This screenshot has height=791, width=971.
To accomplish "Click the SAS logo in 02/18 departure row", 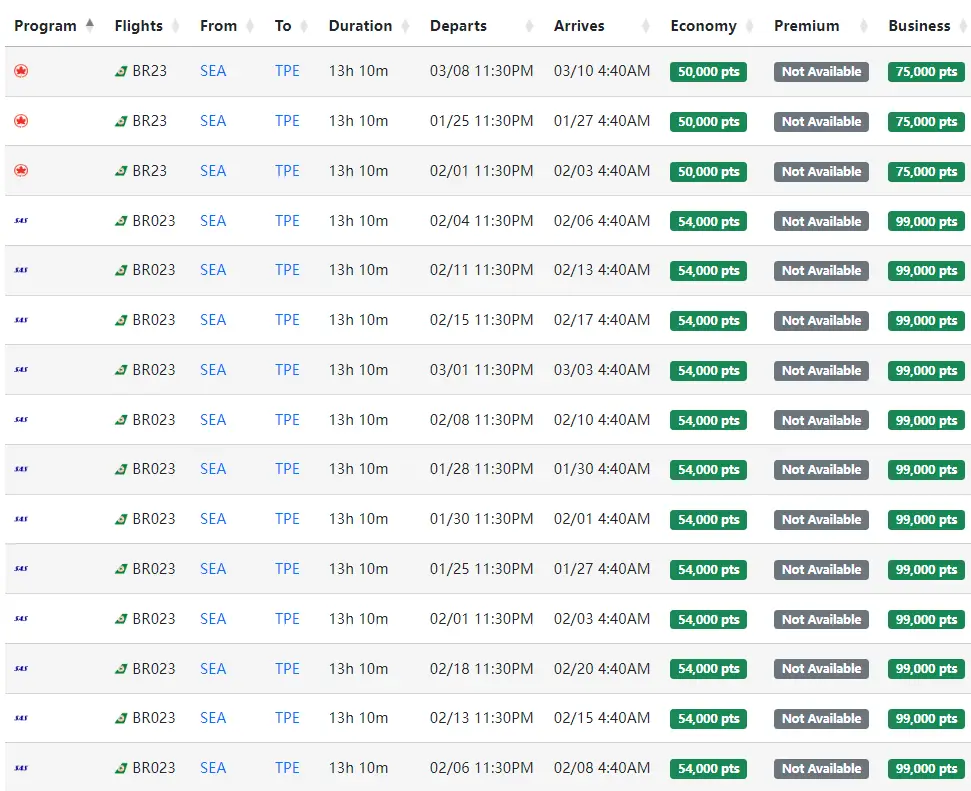I will pyautogui.click(x=21, y=669).
